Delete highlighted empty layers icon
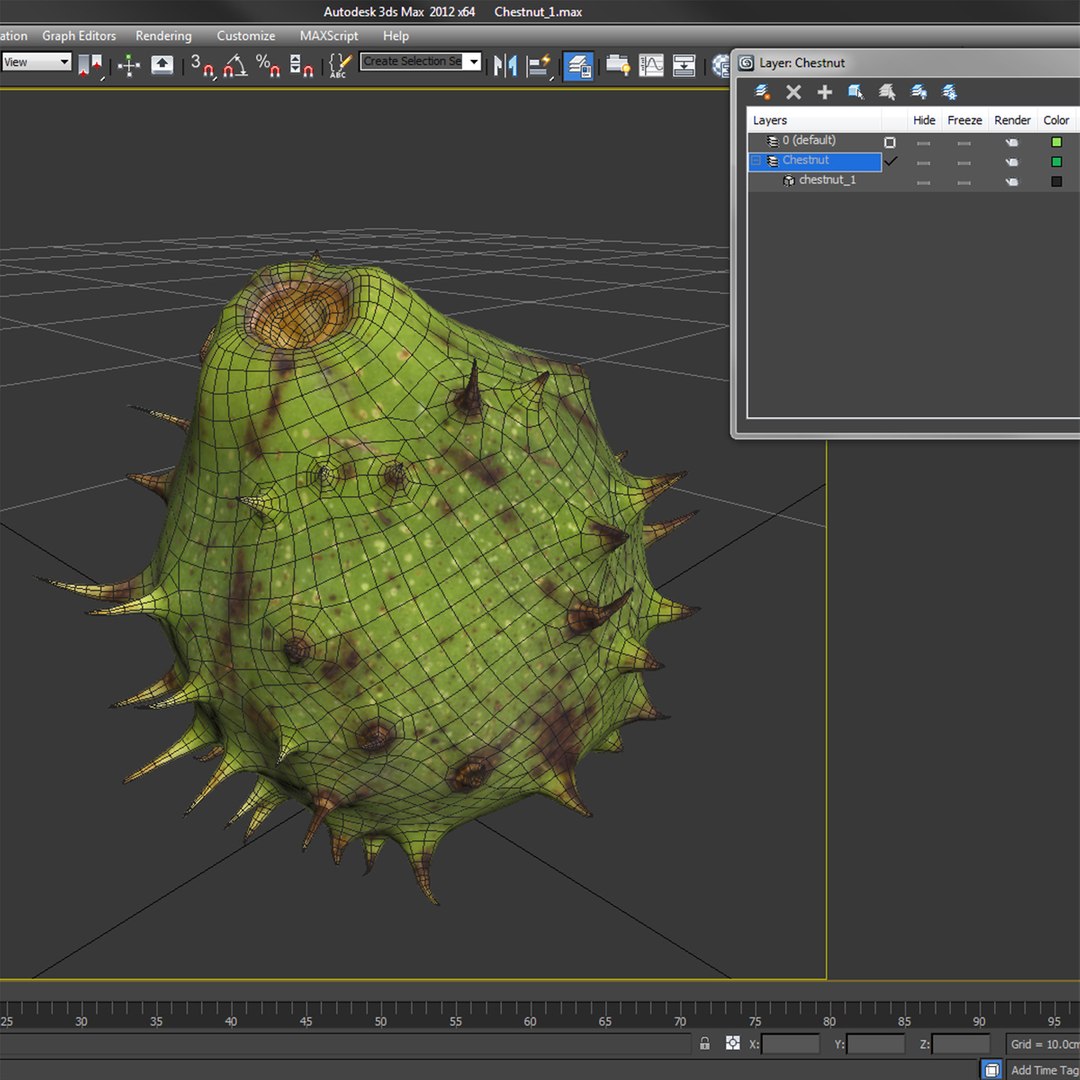This screenshot has width=1080, height=1080. click(793, 92)
